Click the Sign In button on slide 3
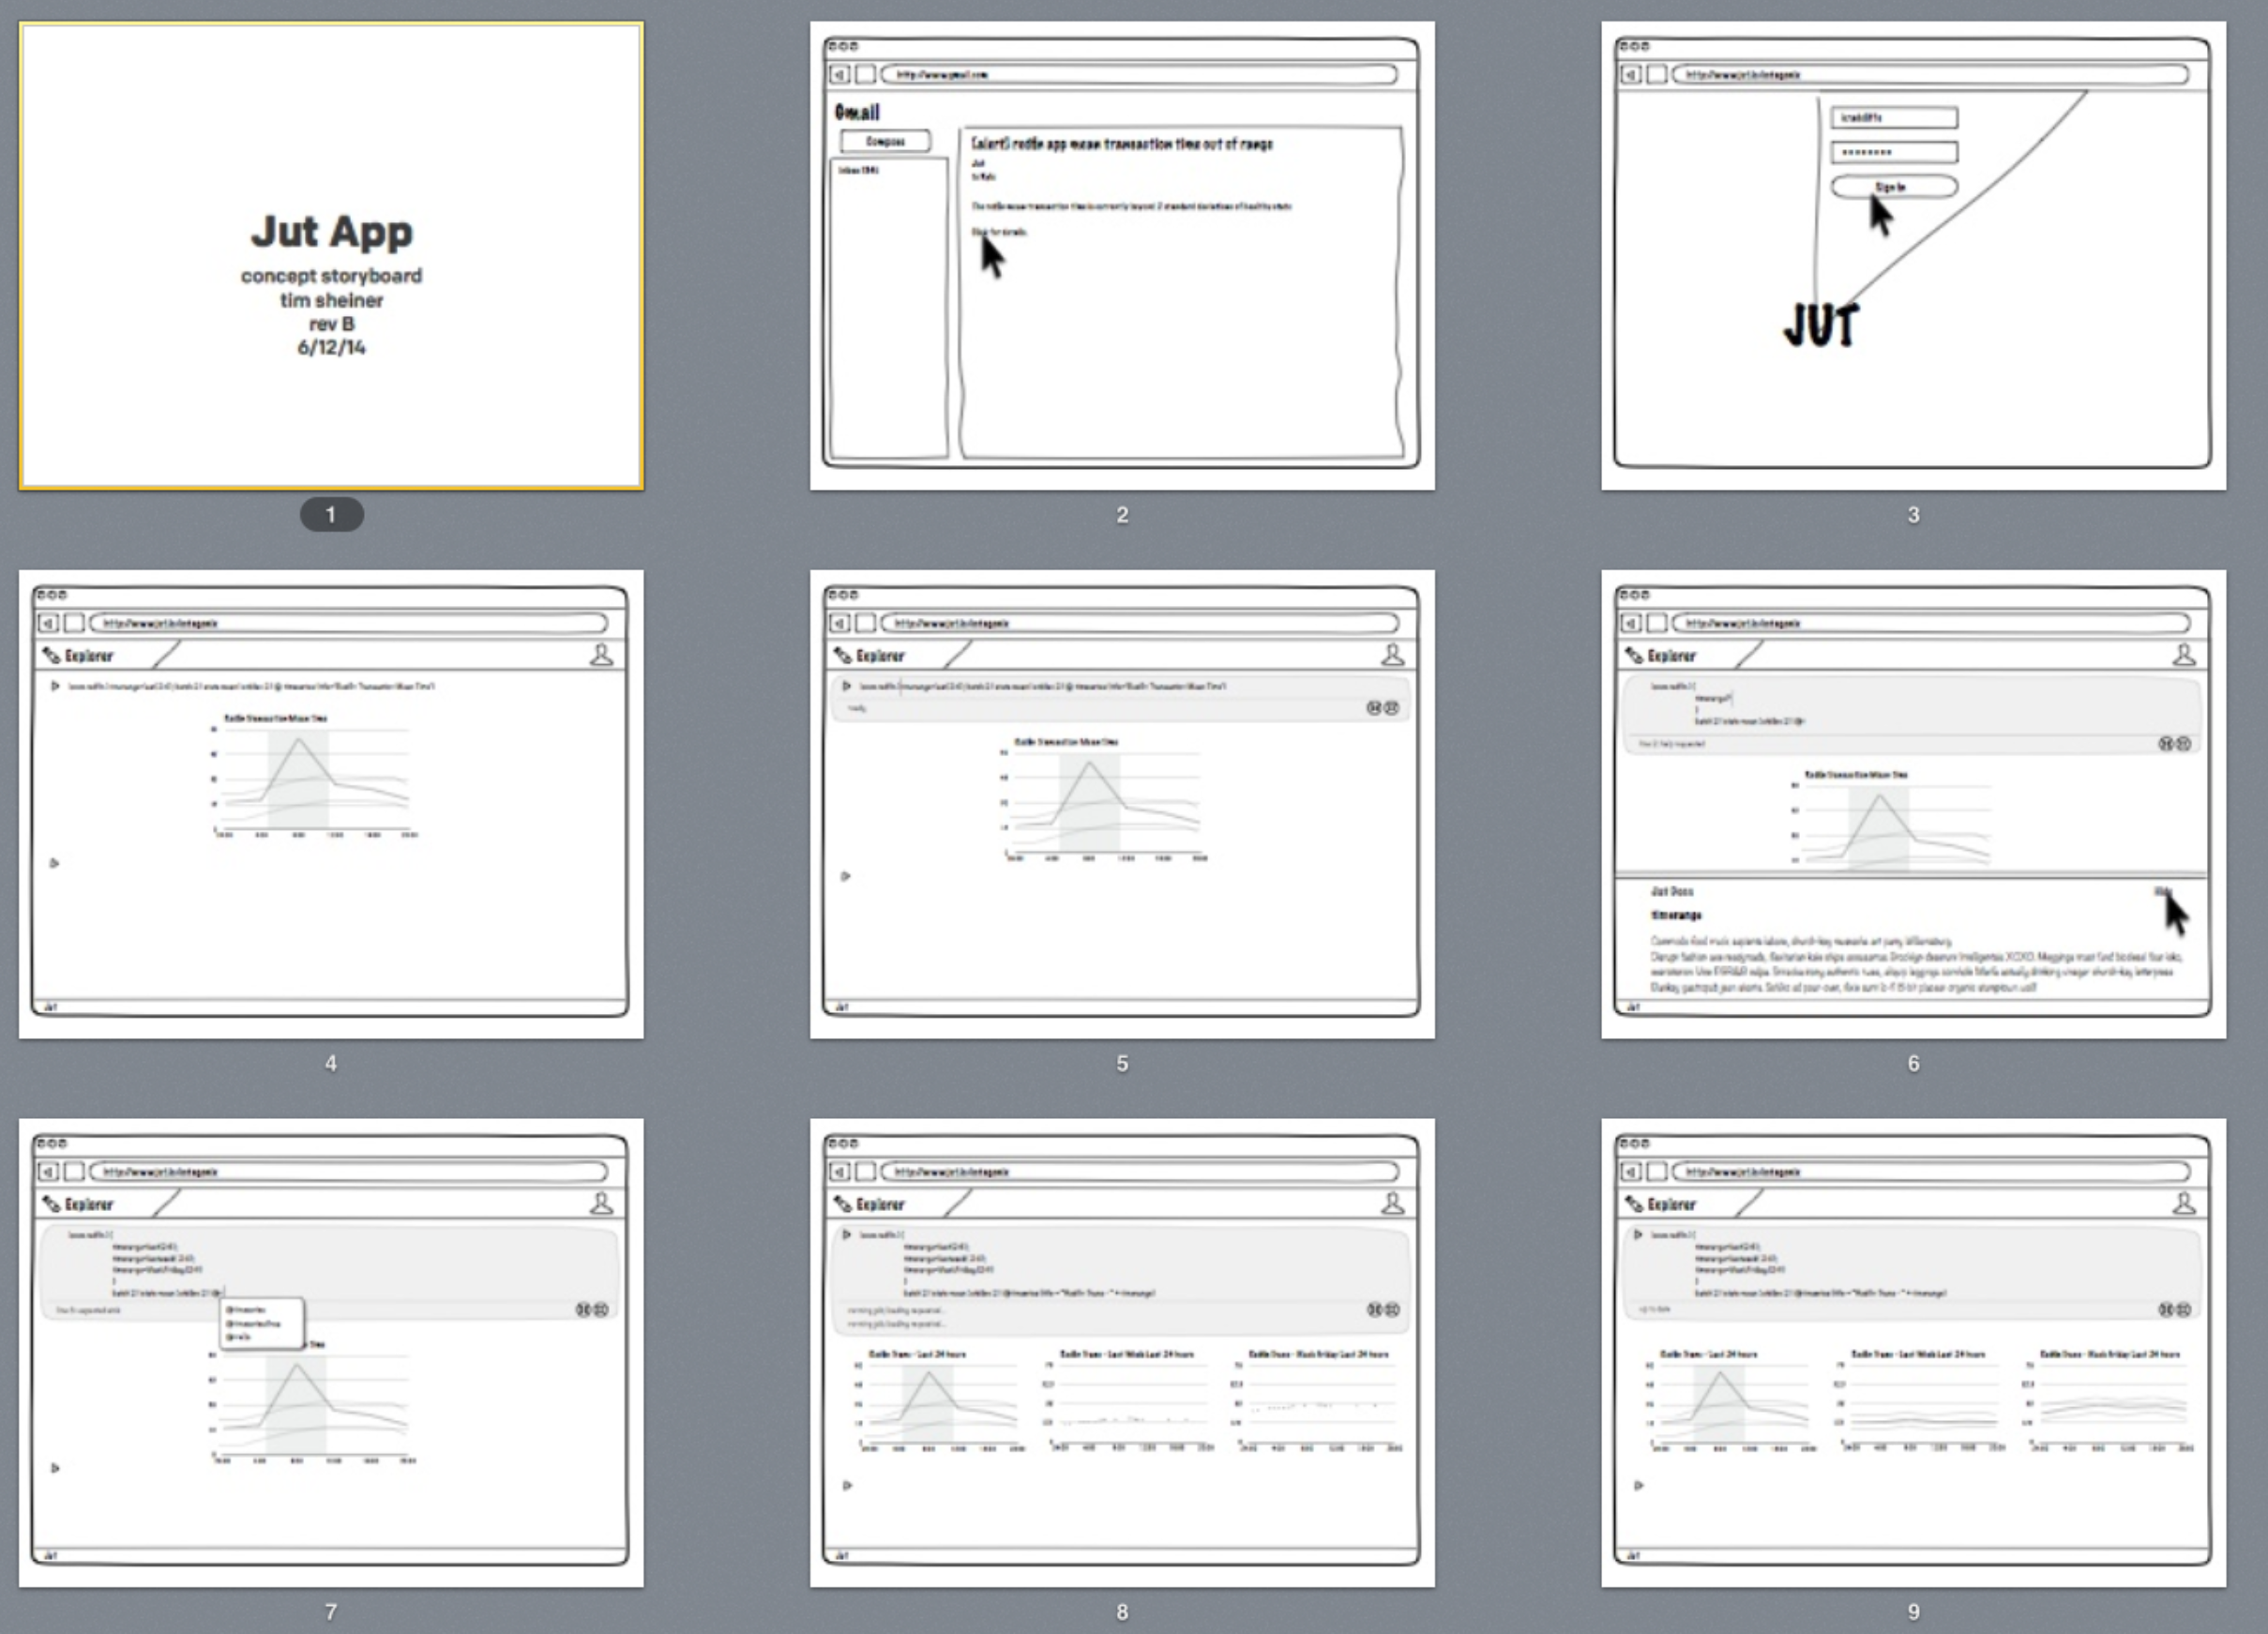The image size is (2268, 1634). [1893, 187]
